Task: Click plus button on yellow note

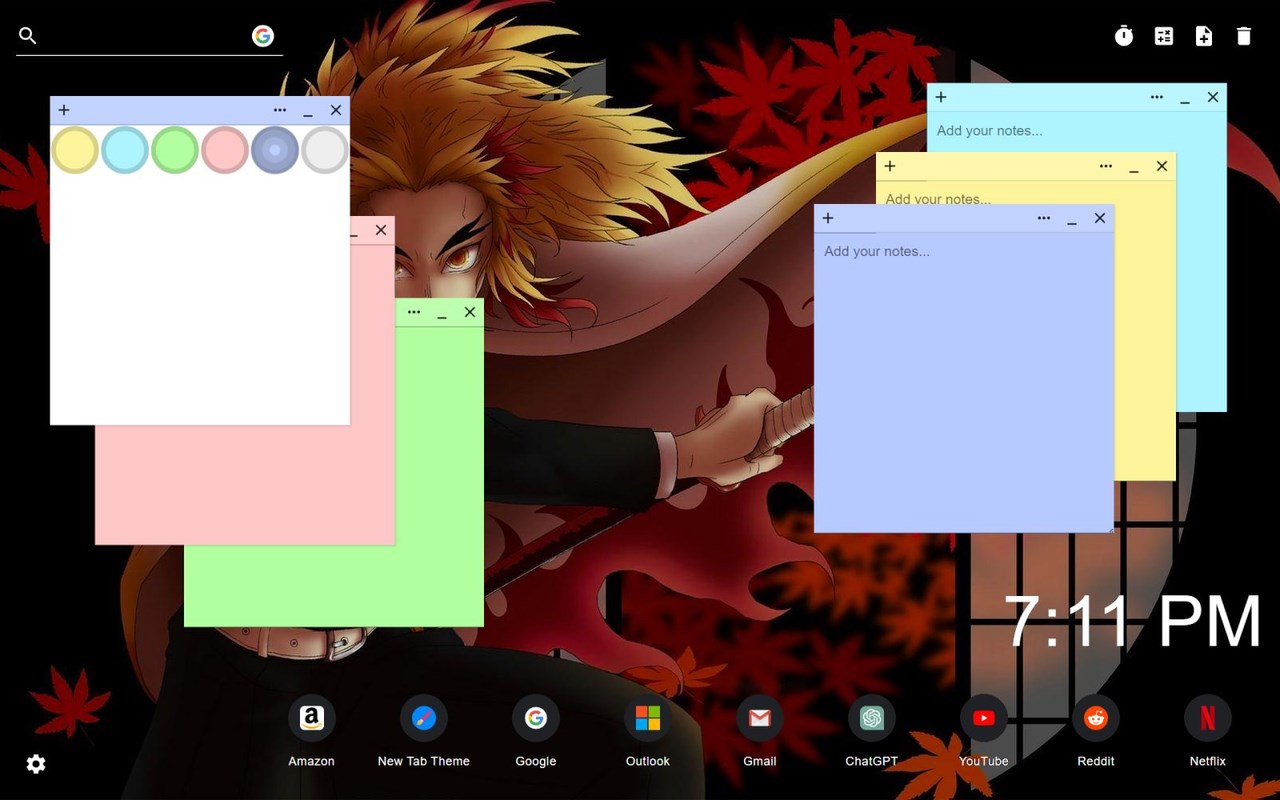Action: coord(890,166)
